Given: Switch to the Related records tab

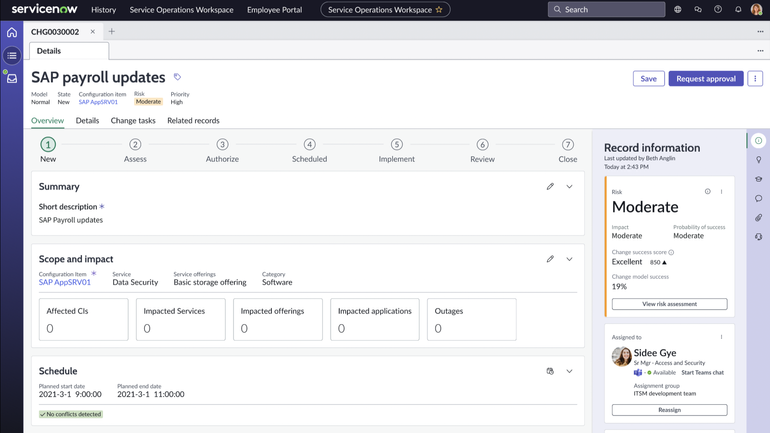Looking at the screenshot, I should (193, 121).
